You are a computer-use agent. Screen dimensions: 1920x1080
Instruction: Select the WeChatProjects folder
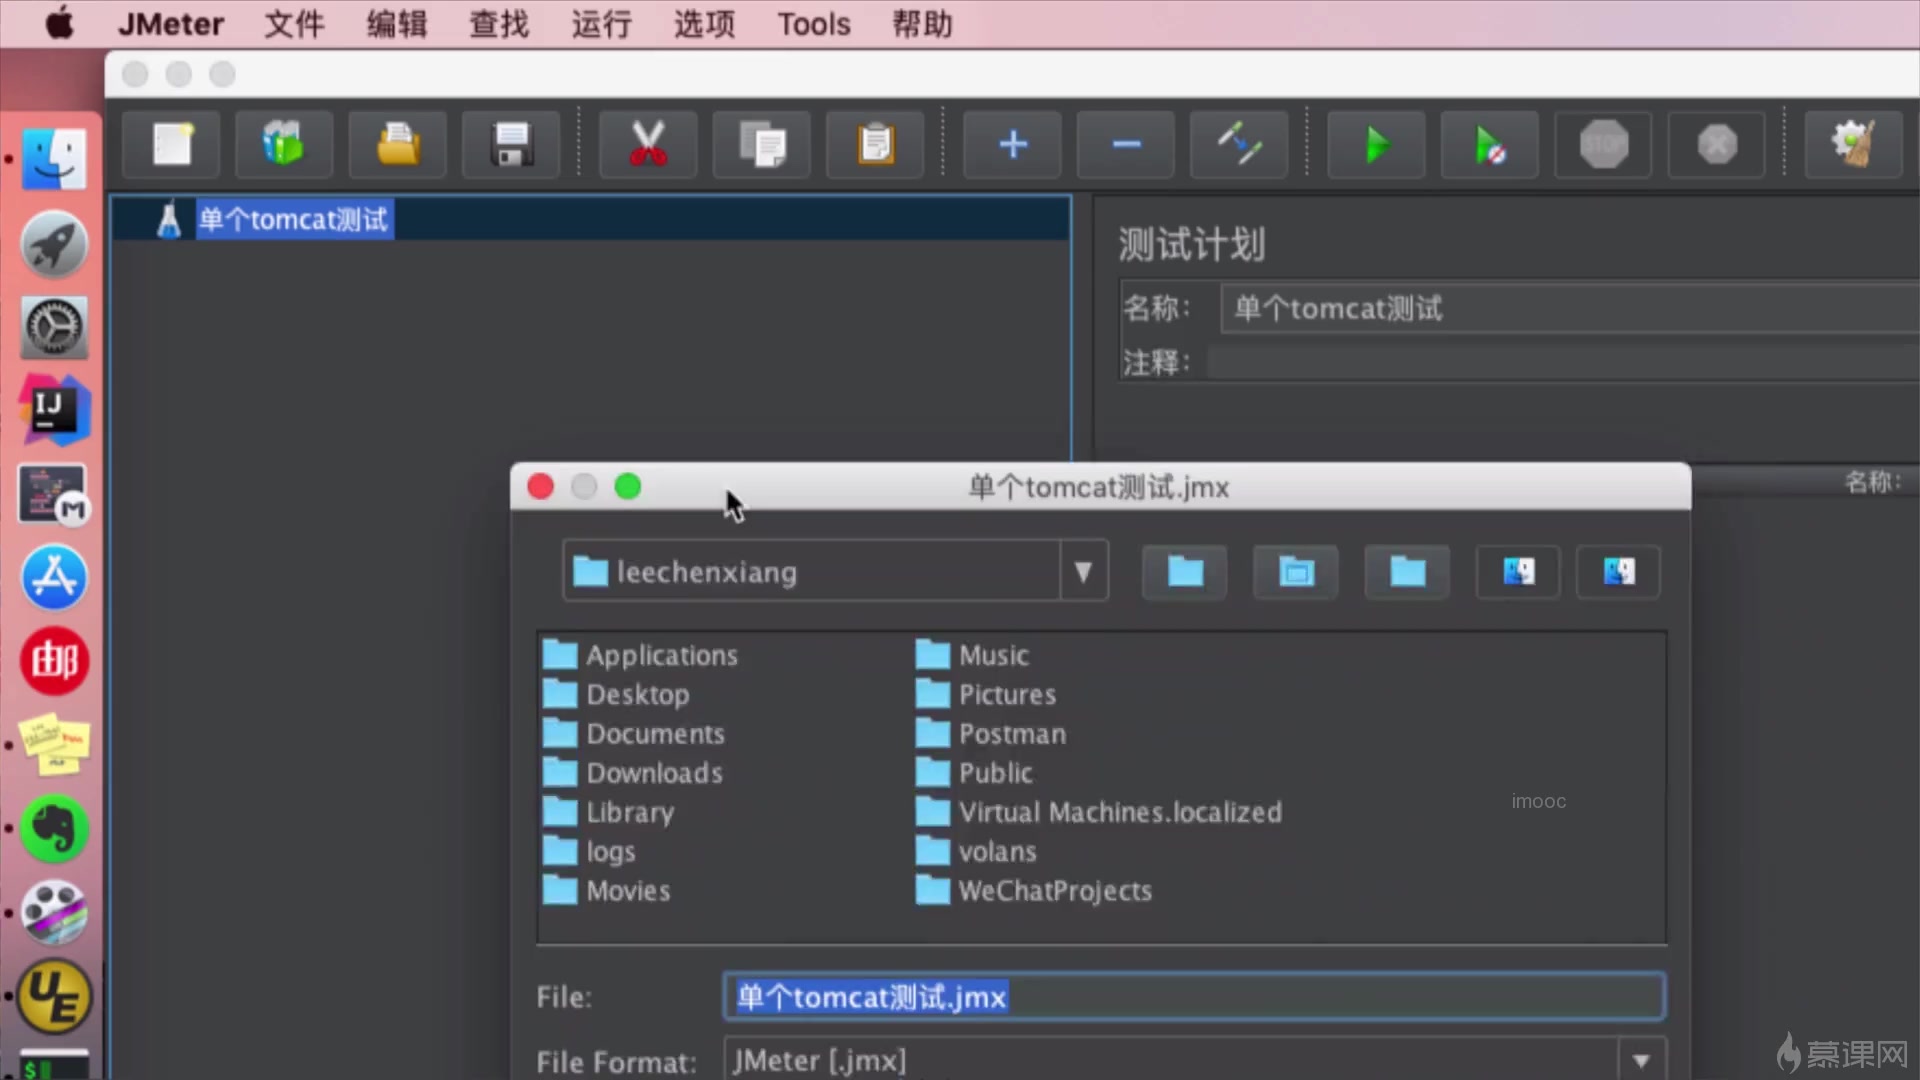(x=1054, y=891)
